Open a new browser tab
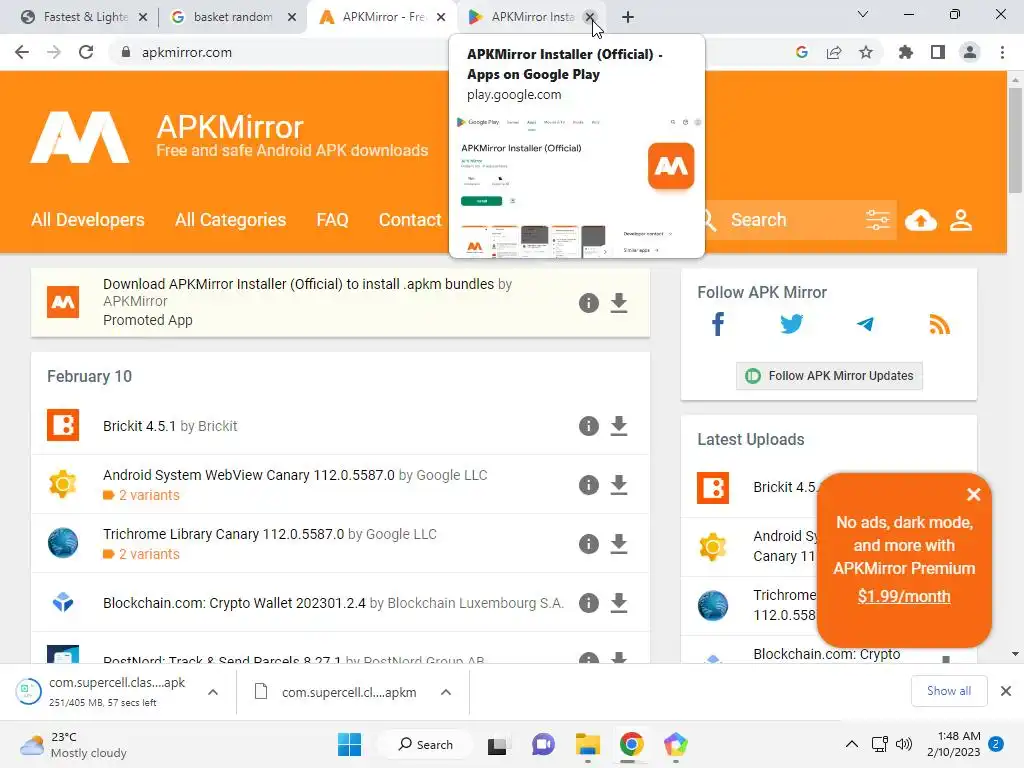The image size is (1024, 768). [628, 17]
